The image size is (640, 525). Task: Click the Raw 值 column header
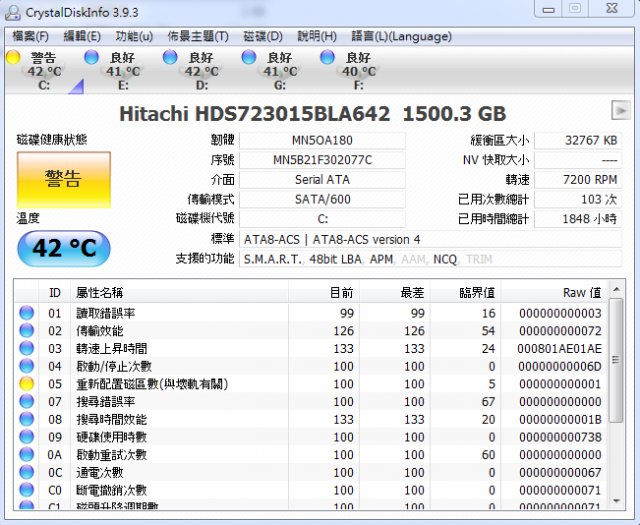pos(554,292)
